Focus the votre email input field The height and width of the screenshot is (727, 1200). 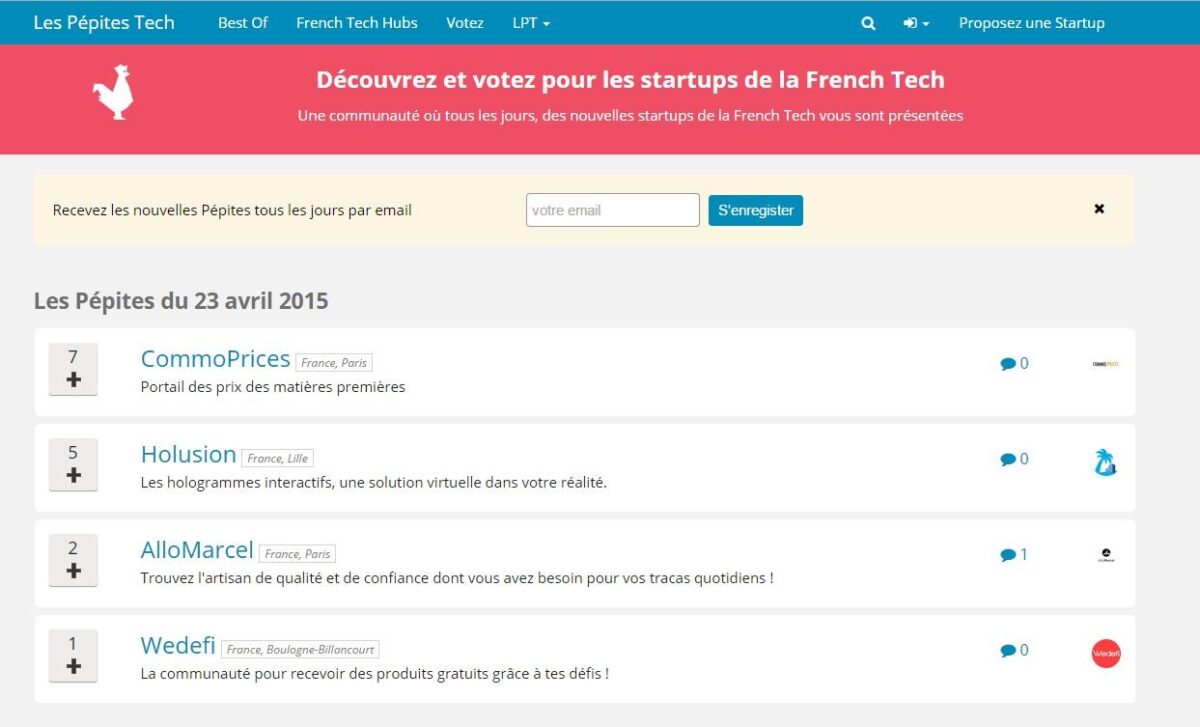612,210
